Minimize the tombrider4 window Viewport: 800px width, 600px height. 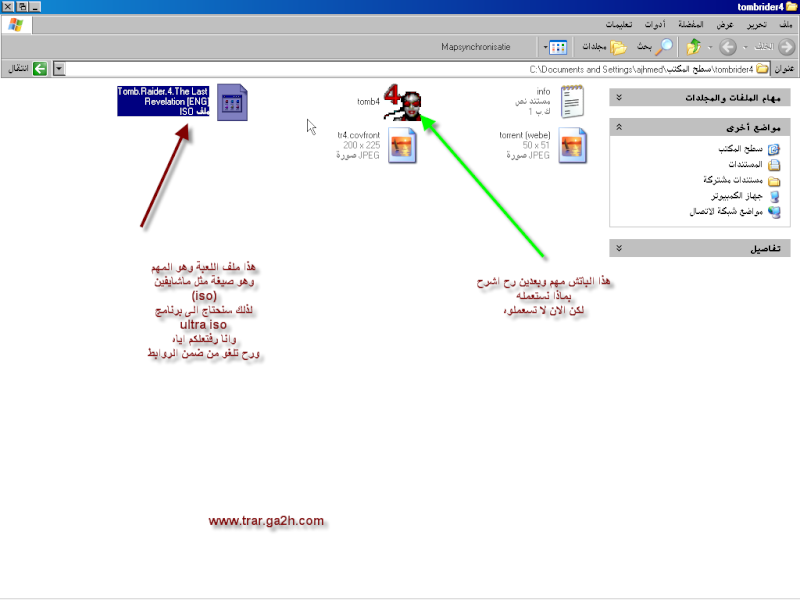point(35,7)
